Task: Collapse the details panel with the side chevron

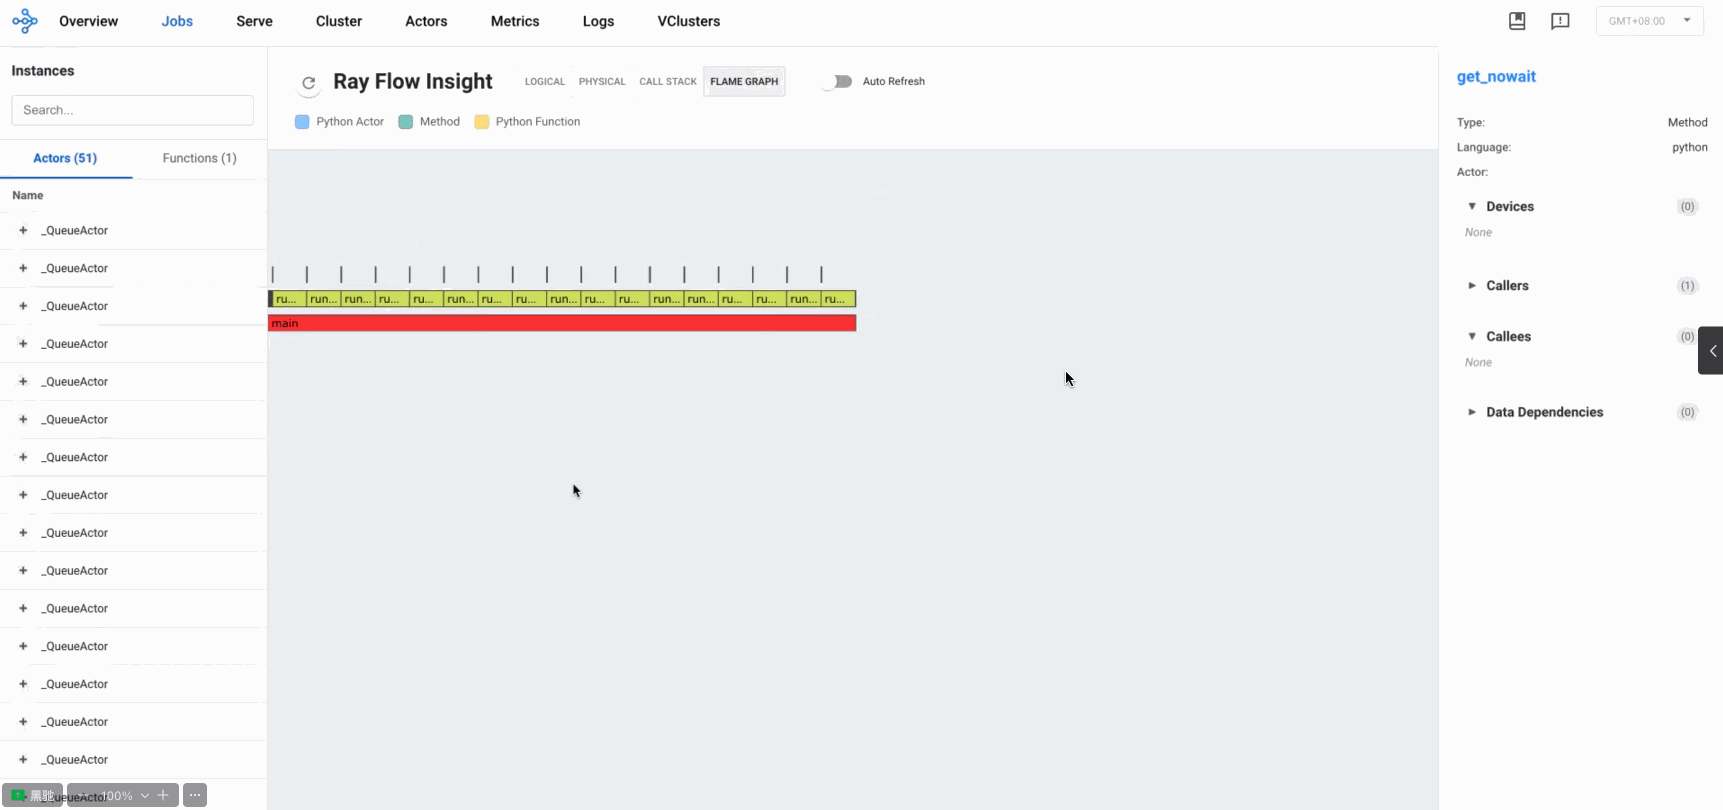Action: (1711, 350)
